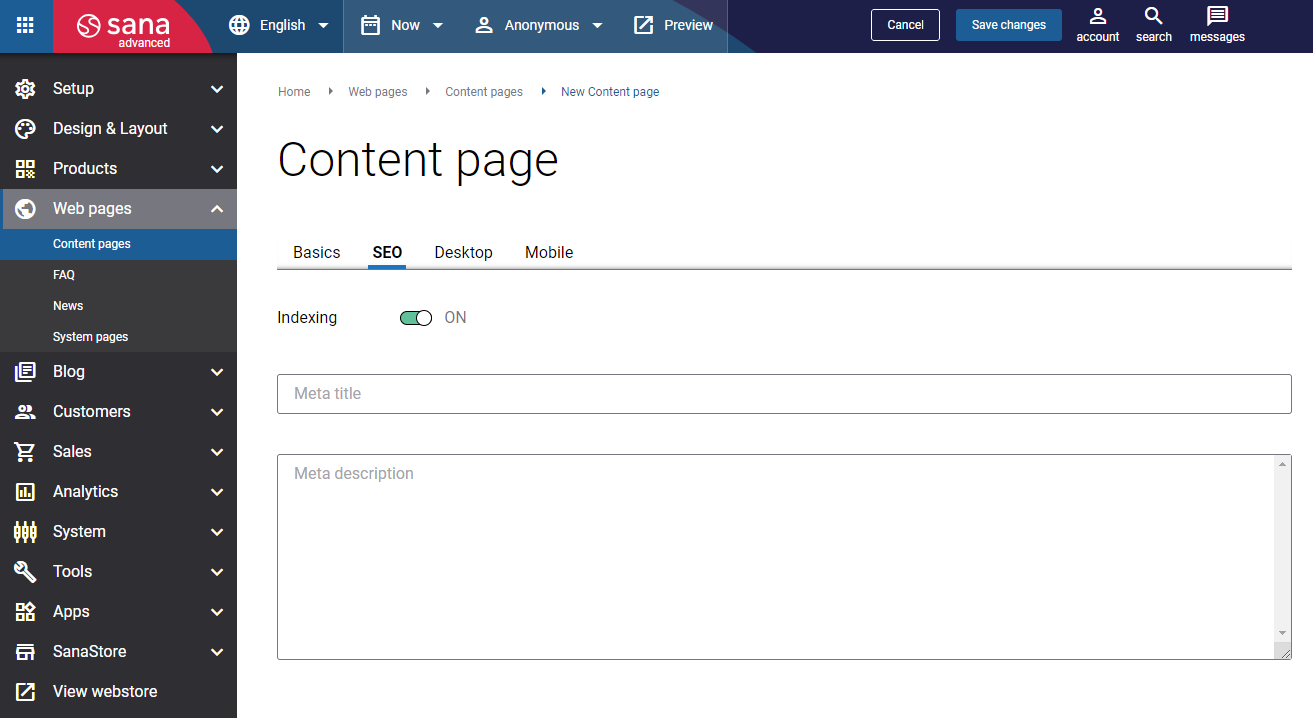Viewport: 1313px width, 718px height.
Task: Click the Save changes button
Action: click(x=1009, y=25)
